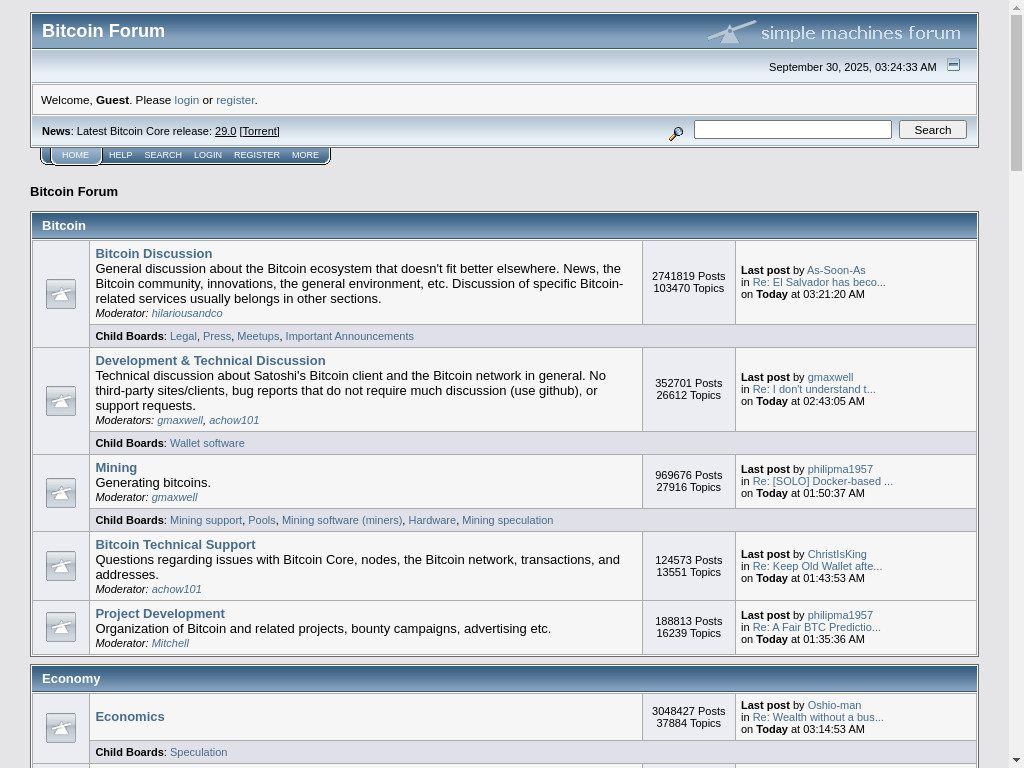
Task: Open the More menu item
Action: click(305, 155)
